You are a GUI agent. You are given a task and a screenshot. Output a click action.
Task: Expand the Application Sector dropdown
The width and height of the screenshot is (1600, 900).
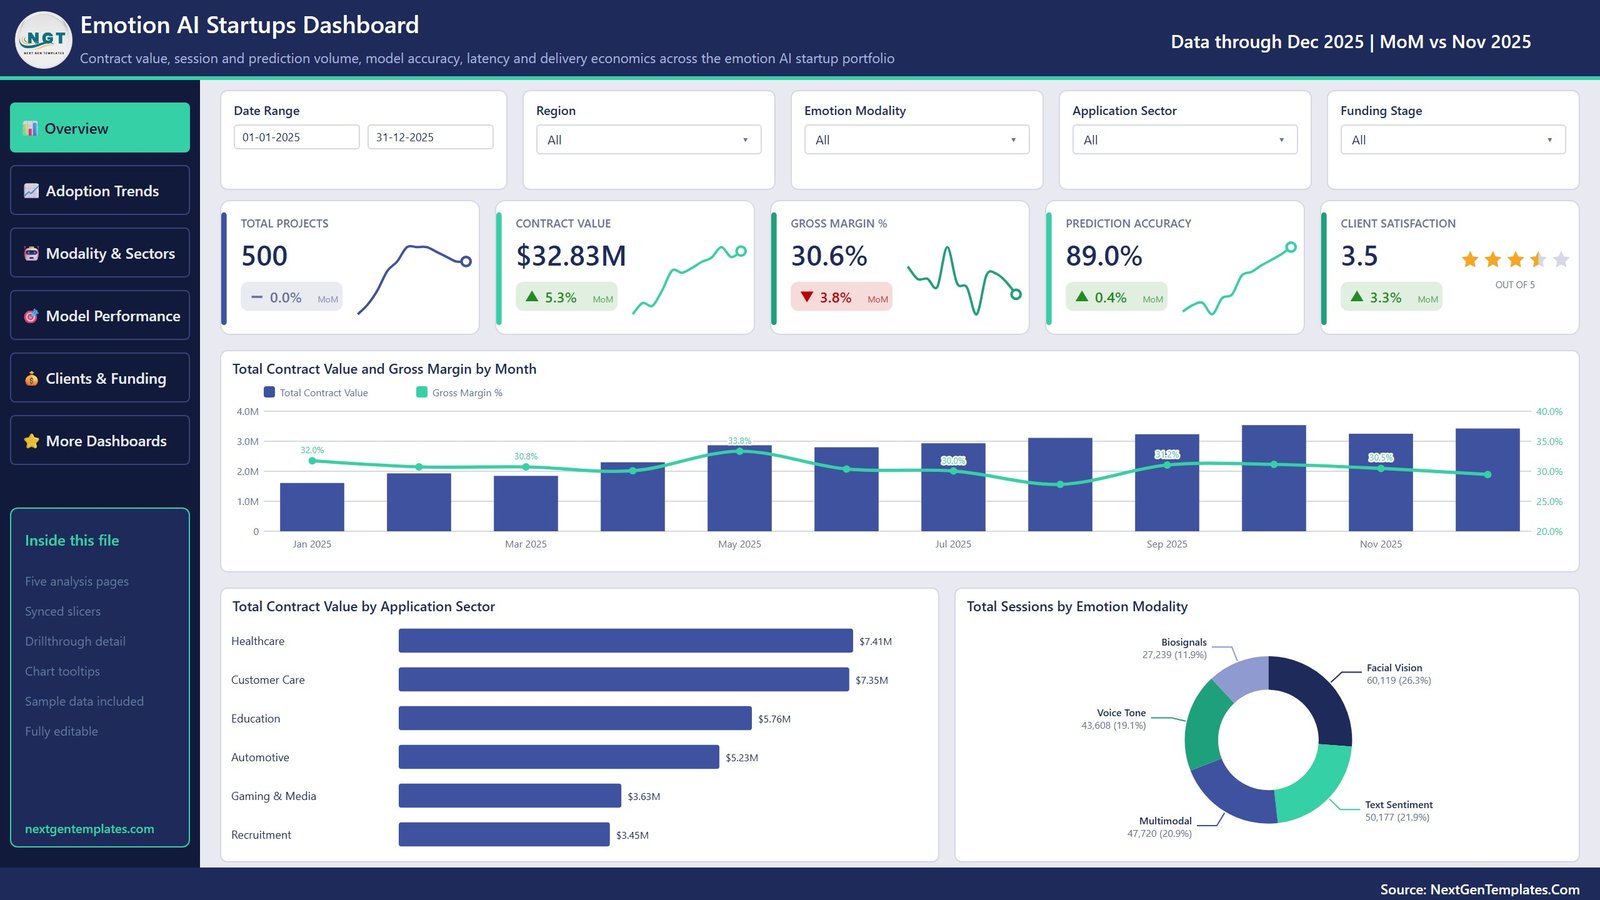click(x=1185, y=139)
